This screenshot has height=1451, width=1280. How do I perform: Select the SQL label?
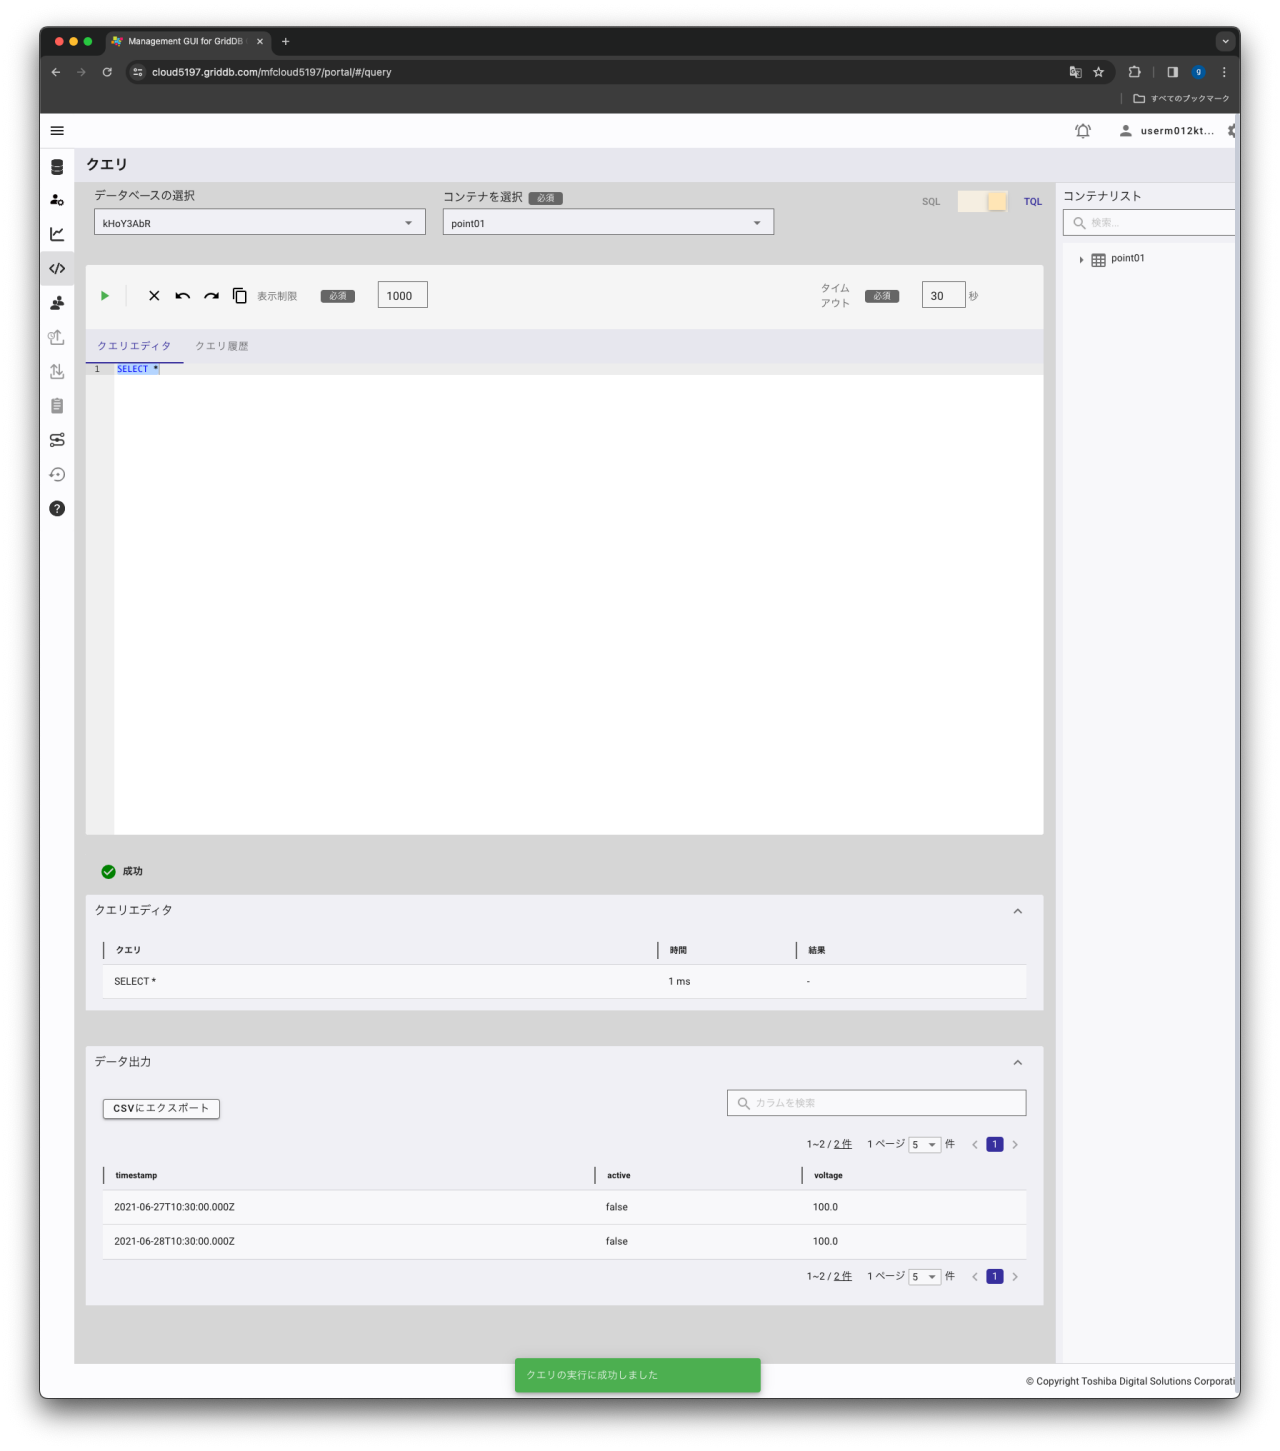pos(931,201)
